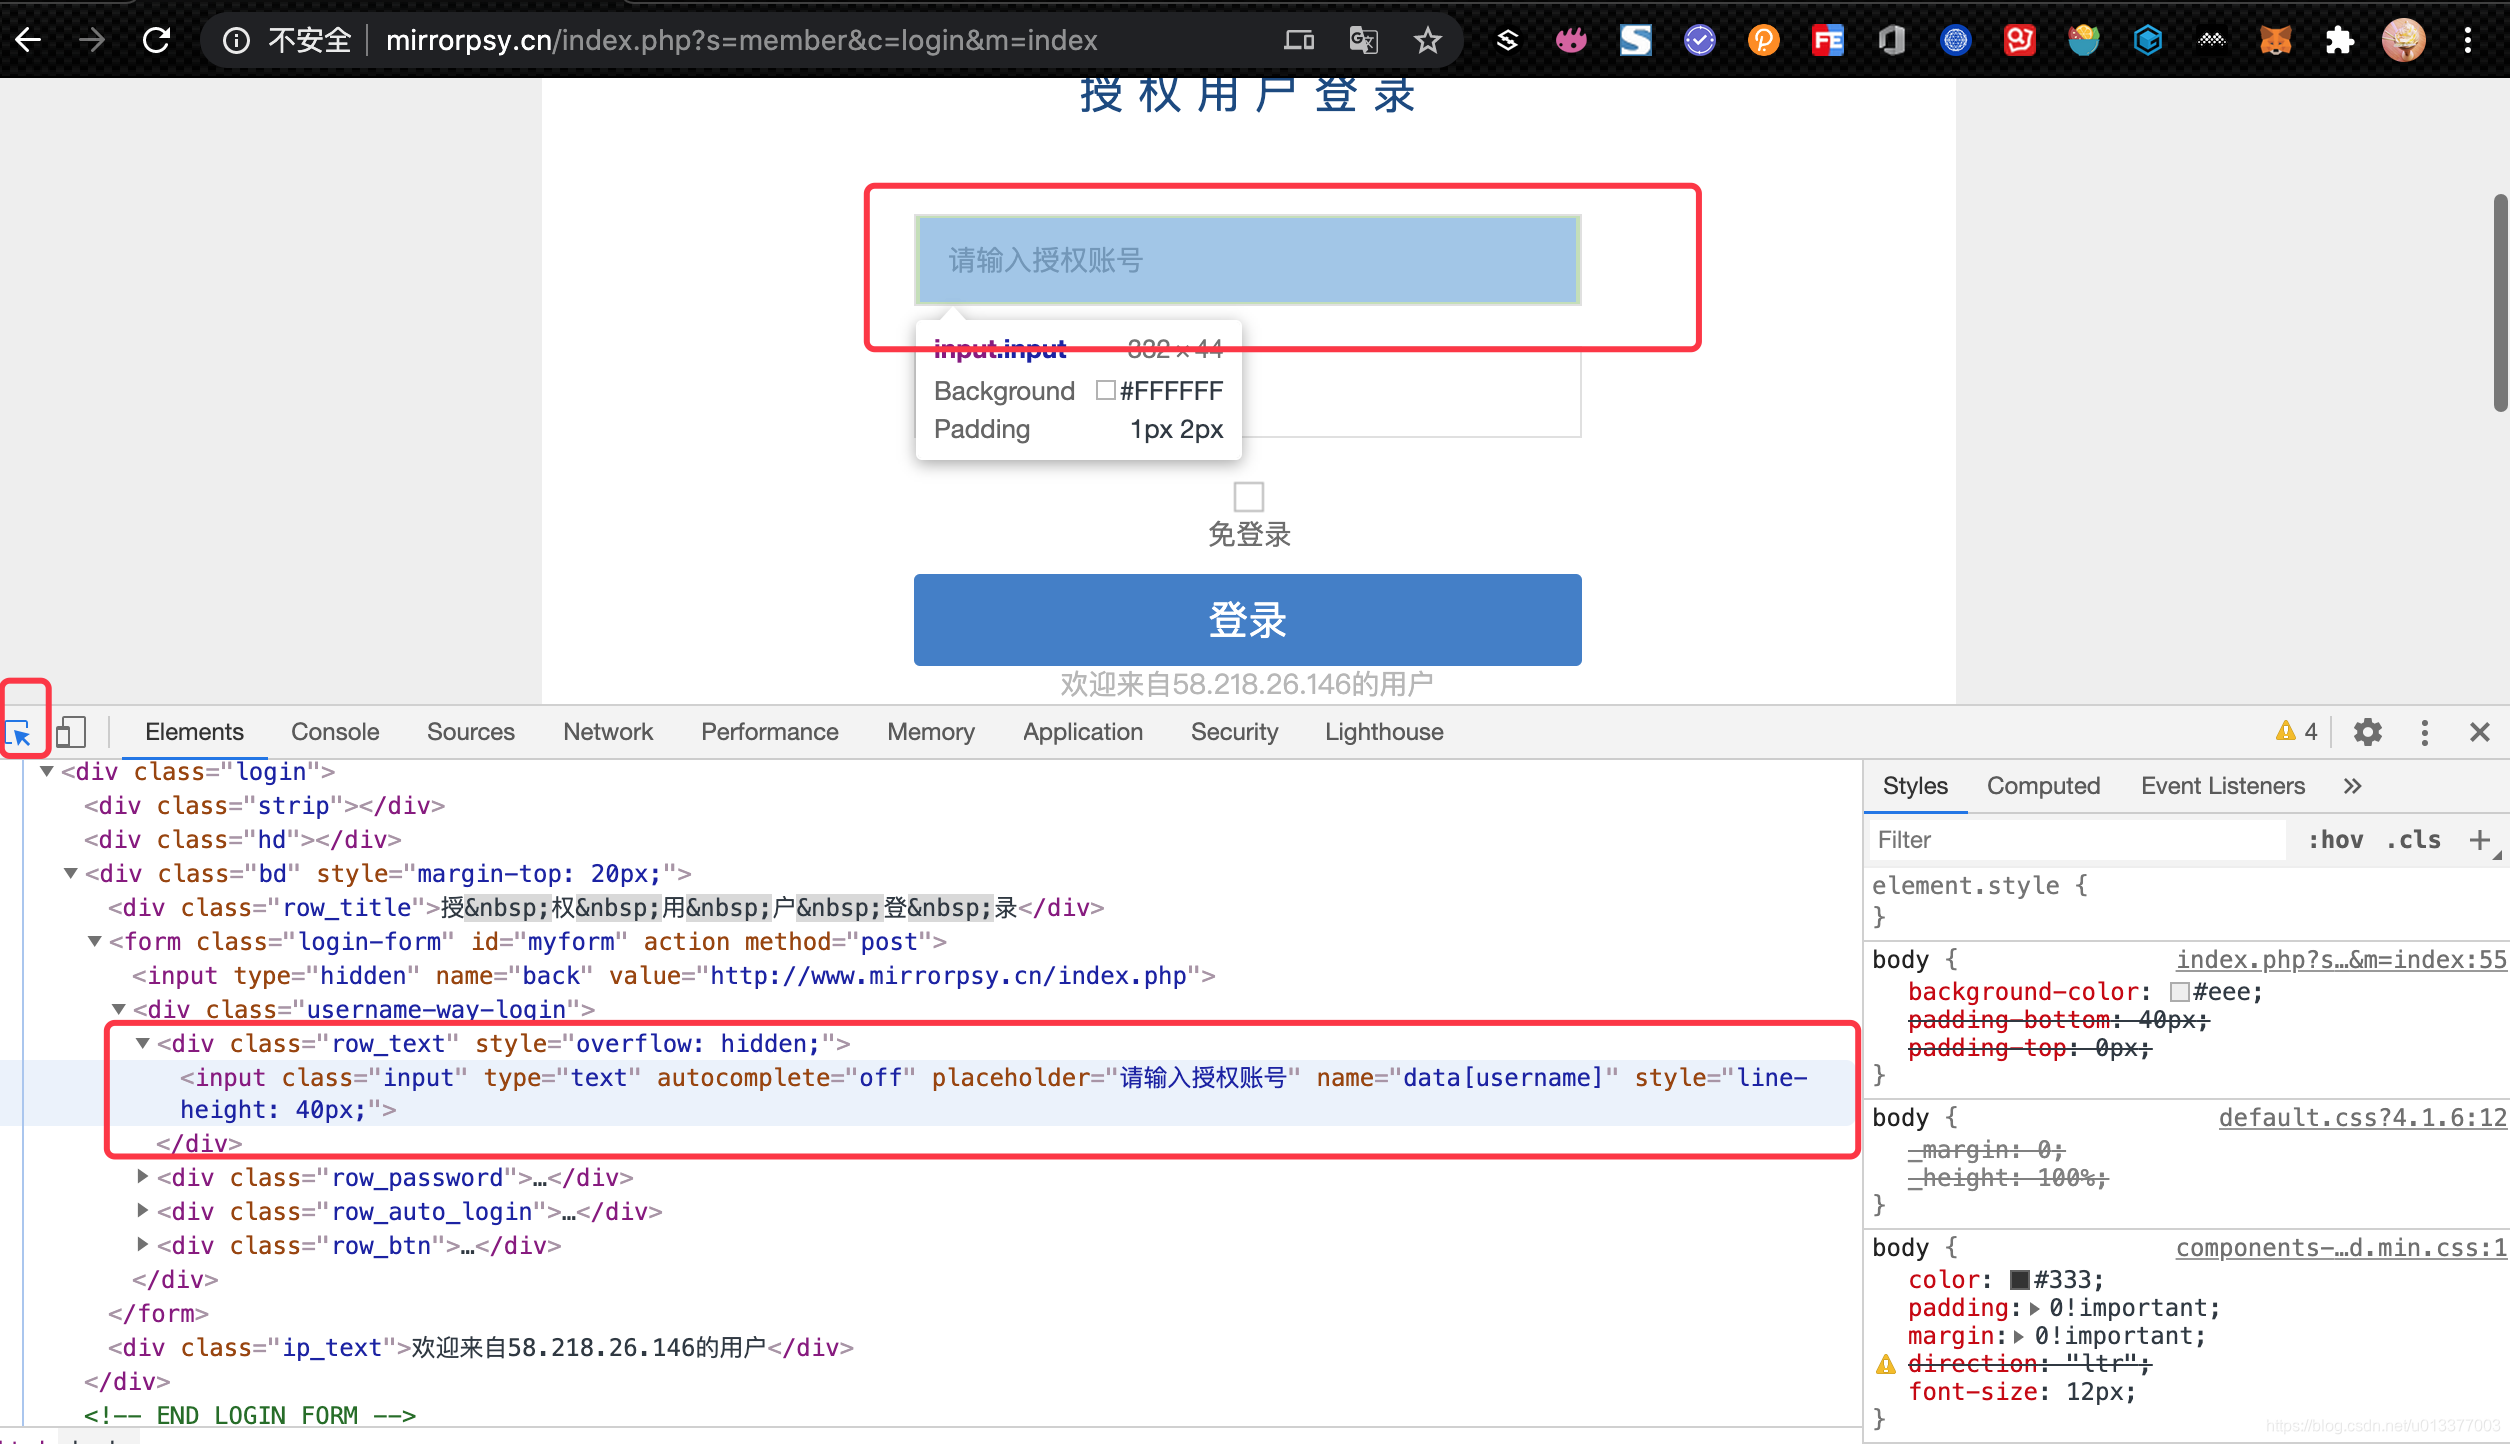
Task: Expand the div class username-way-login
Action: pyautogui.click(x=121, y=1010)
